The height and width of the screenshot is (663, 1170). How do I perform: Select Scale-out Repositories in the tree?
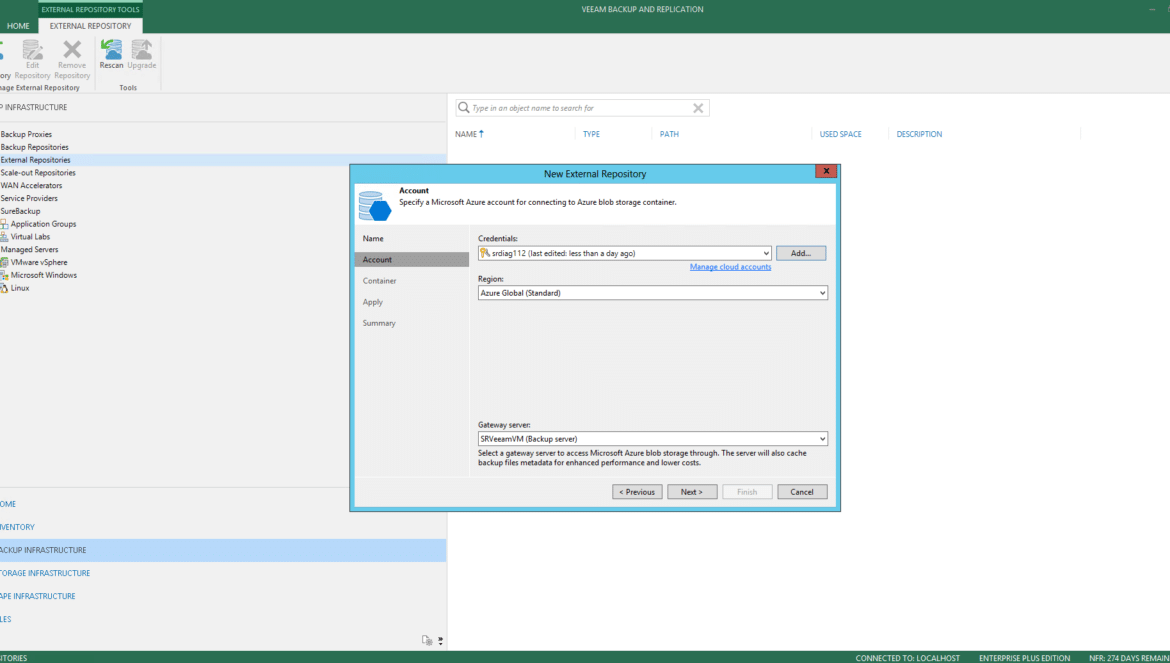click(x=38, y=173)
